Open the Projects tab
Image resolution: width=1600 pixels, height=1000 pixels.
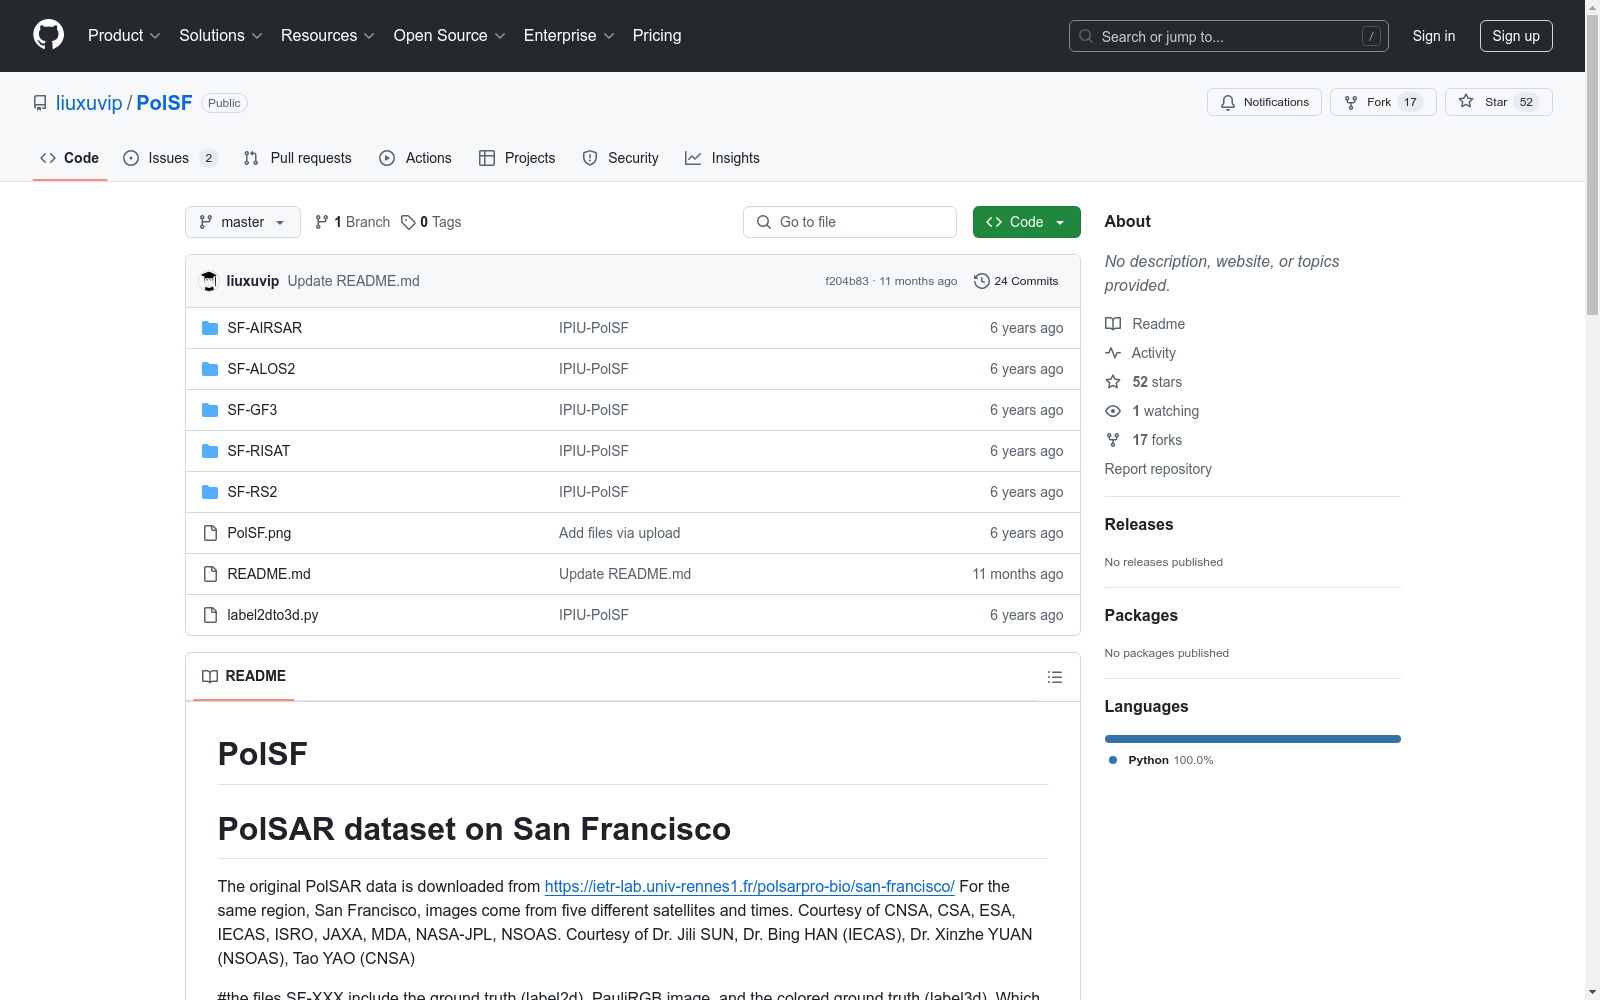(x=517, y=158)
